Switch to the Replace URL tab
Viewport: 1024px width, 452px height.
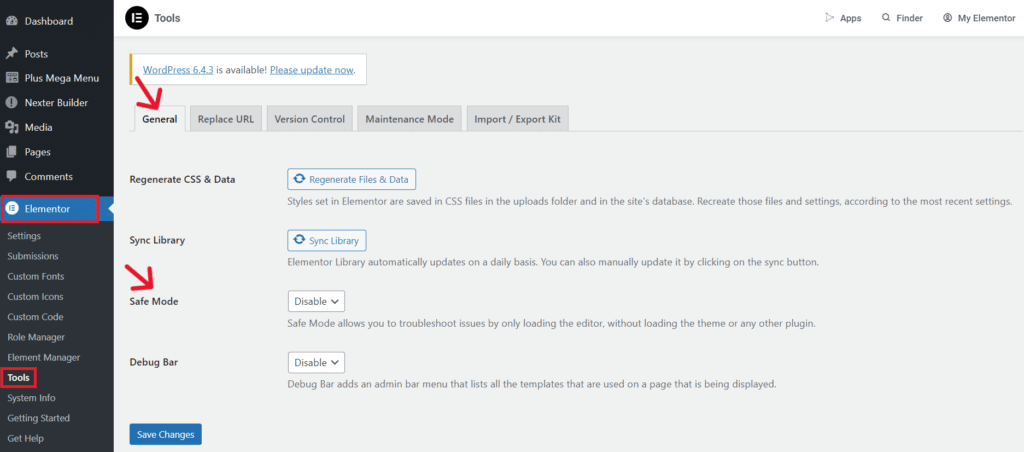pos(225,119)
